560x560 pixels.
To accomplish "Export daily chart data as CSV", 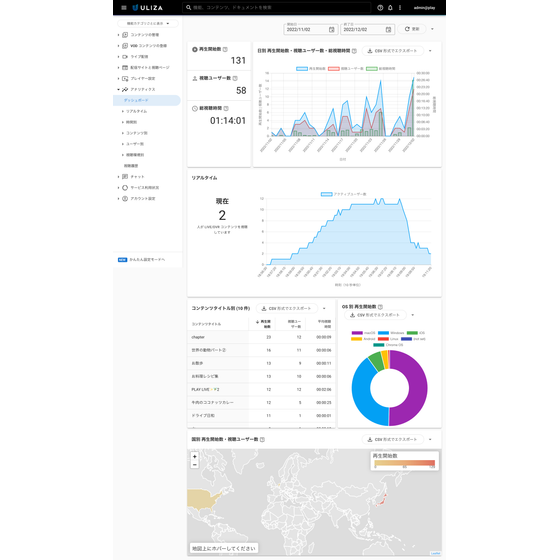I will [x=392, y=51].
